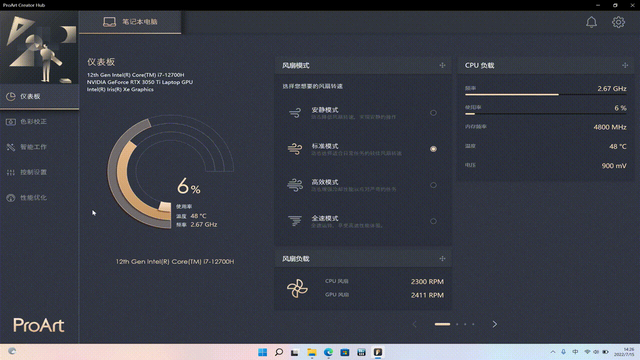Expand the 风扇模式 panel move handle
Viewport: 640px width, 360px height.
pyautogui.click(x=442, y=65)
